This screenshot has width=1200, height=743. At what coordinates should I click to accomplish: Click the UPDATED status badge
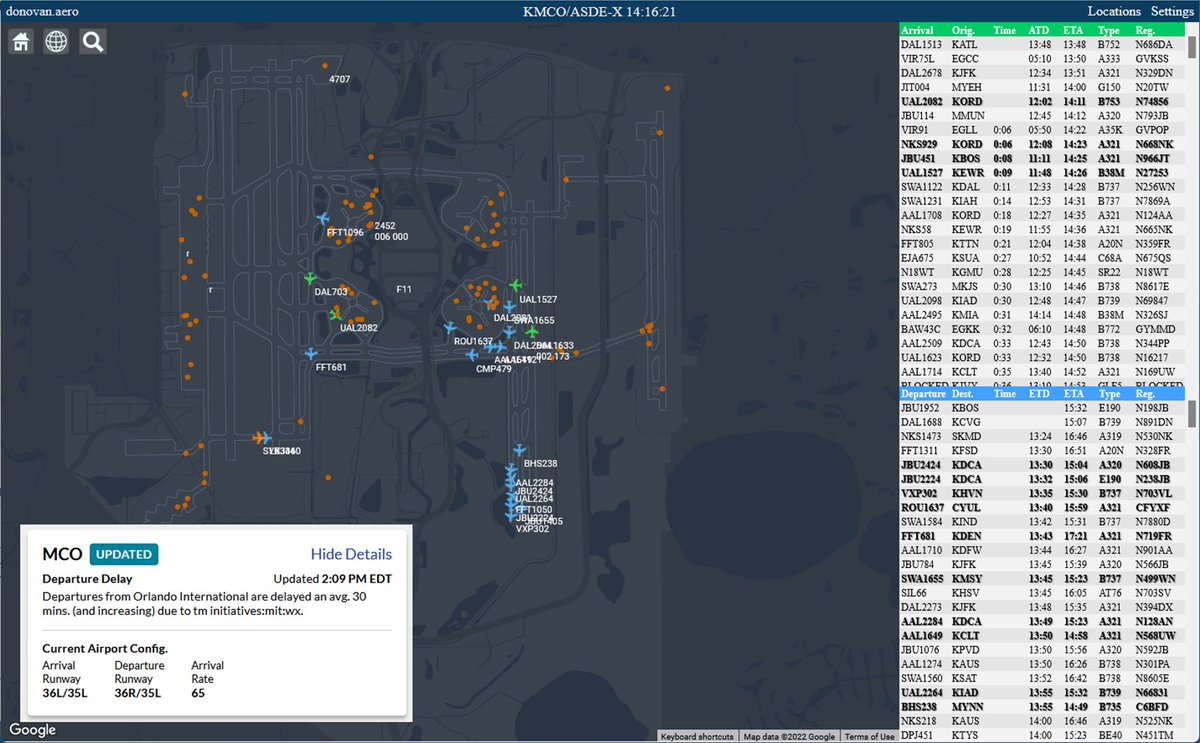(124, 554)
